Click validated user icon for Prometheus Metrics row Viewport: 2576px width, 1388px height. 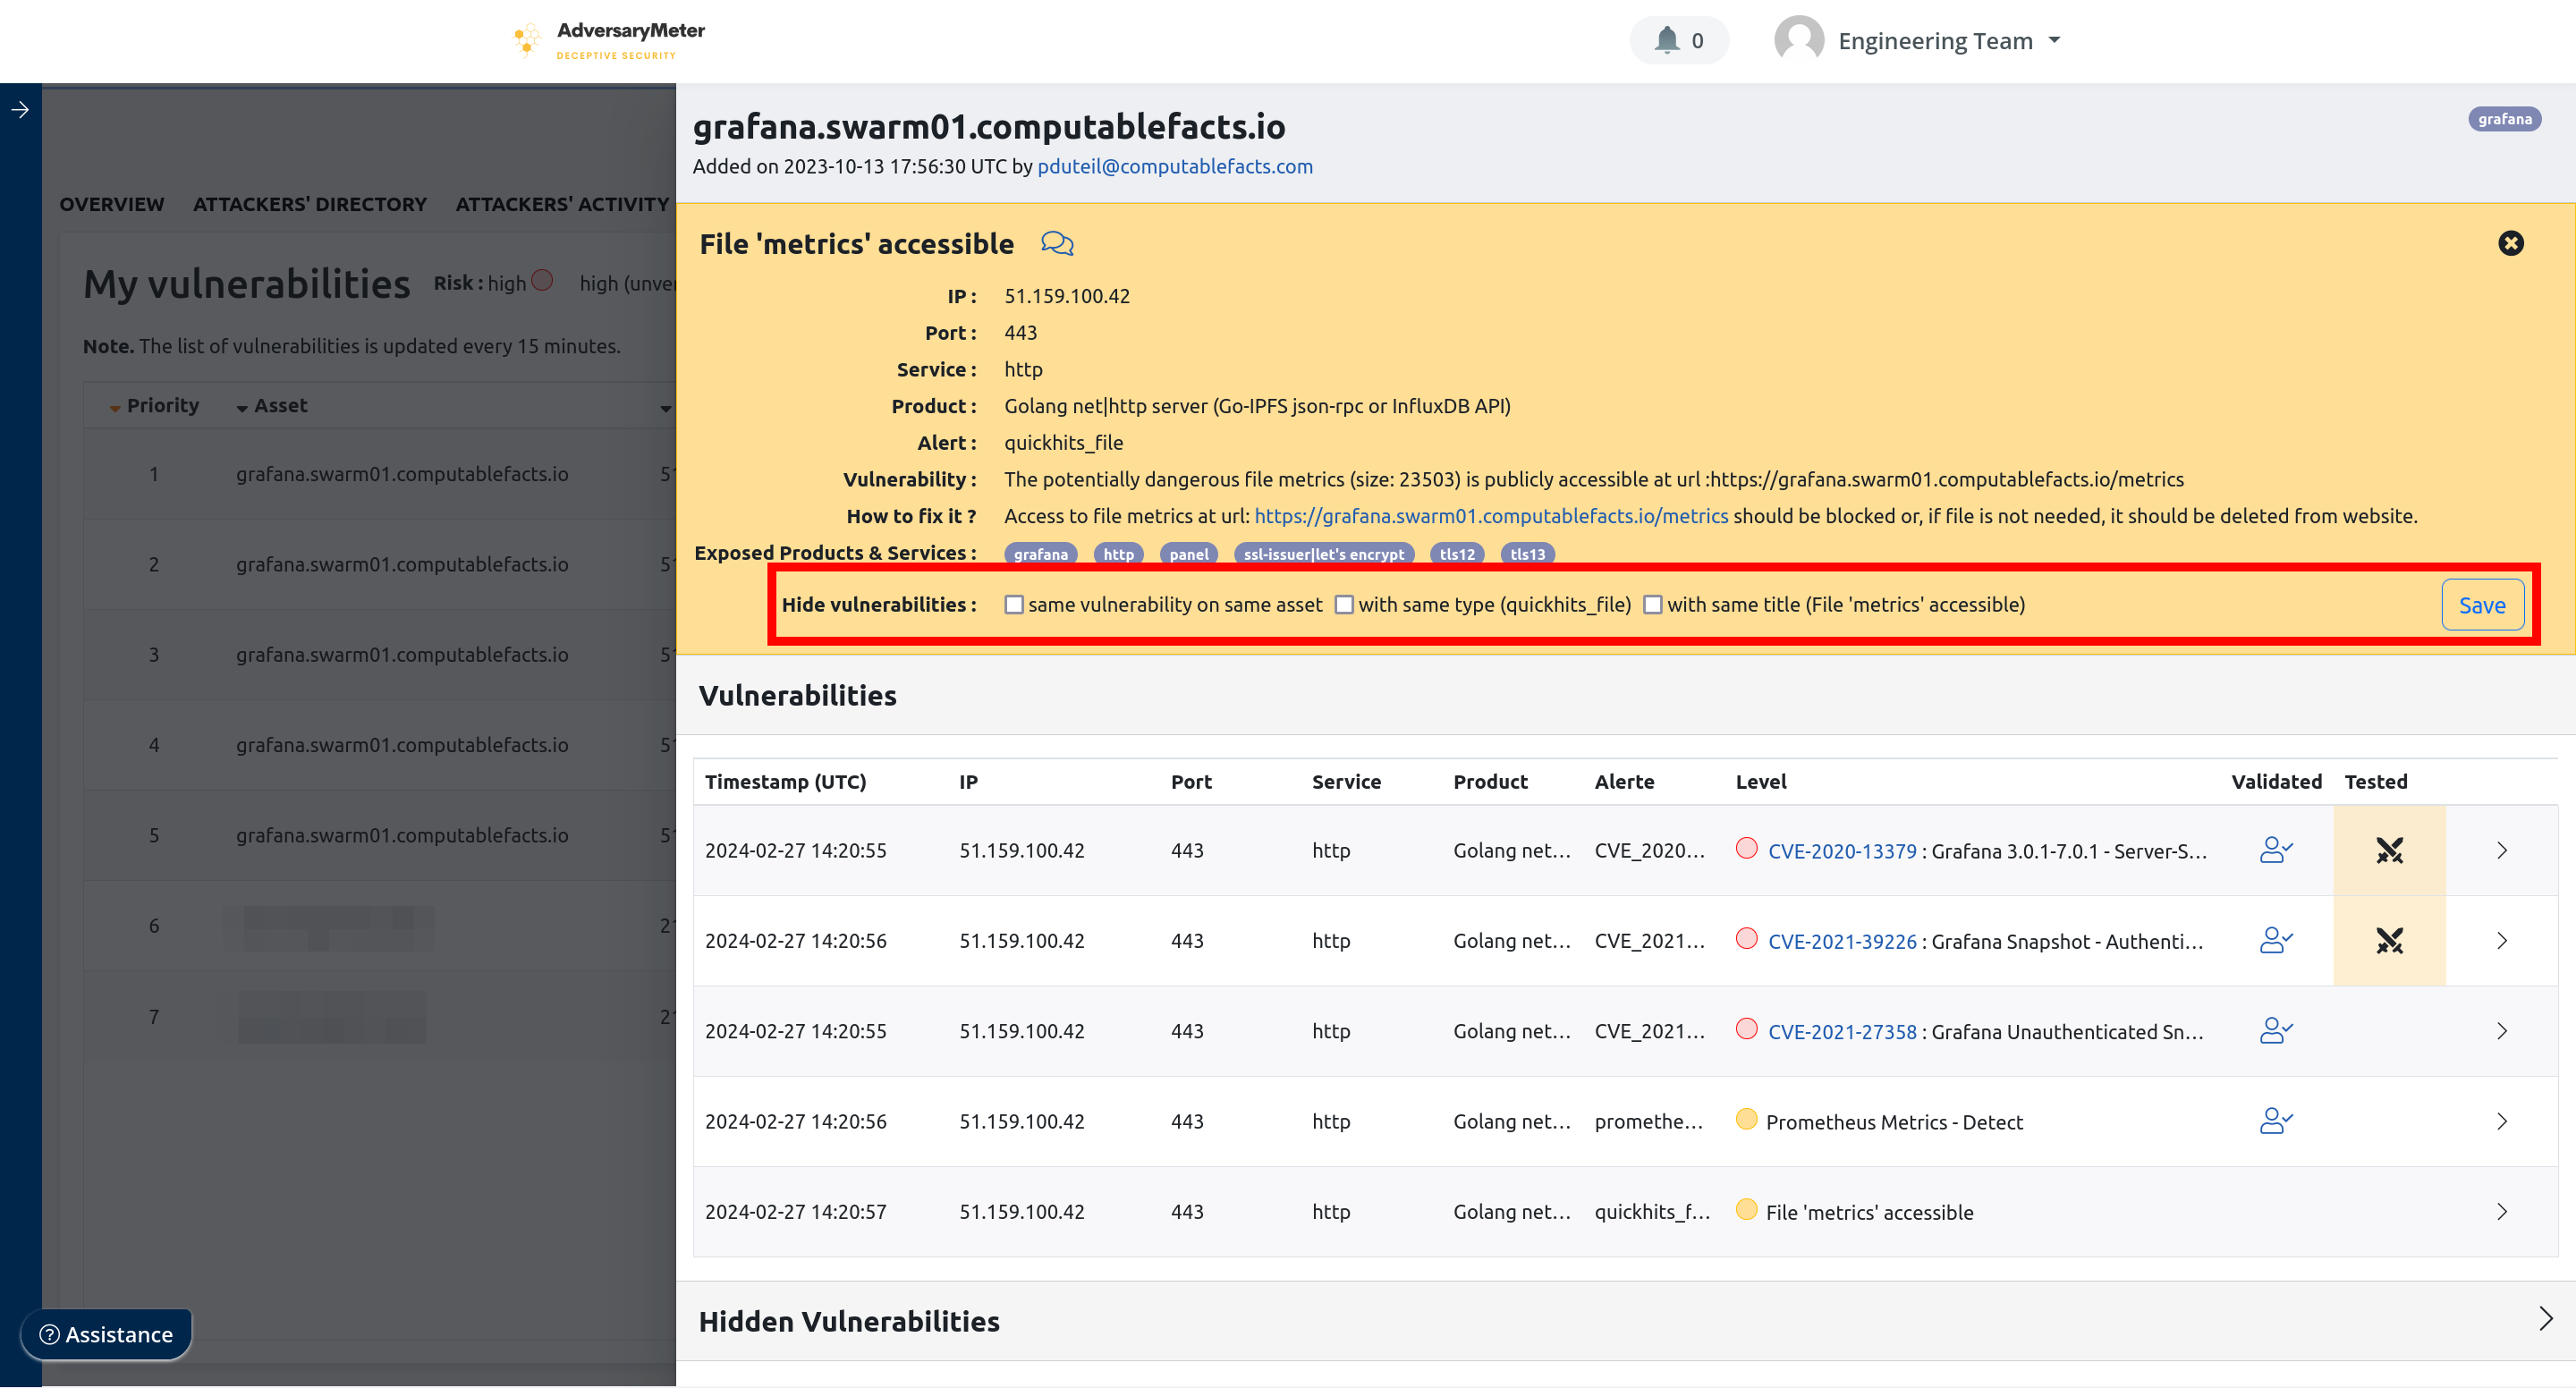pyautogui.click(x=2275, y=1121)
